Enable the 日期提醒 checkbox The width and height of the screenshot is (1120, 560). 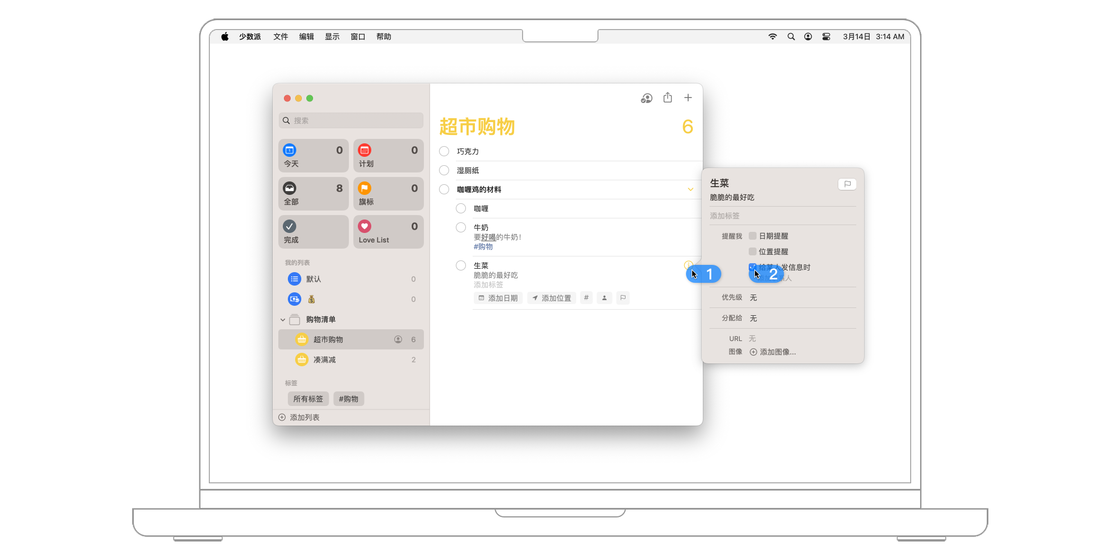coord(752,236)
